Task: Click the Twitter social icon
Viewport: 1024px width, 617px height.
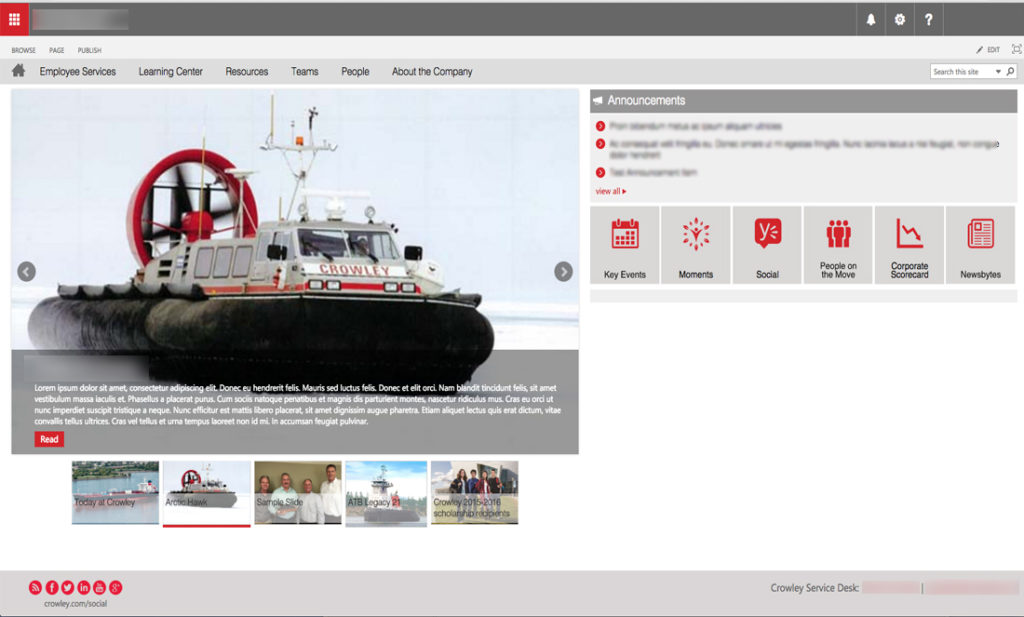Action: tap(67, 588)
